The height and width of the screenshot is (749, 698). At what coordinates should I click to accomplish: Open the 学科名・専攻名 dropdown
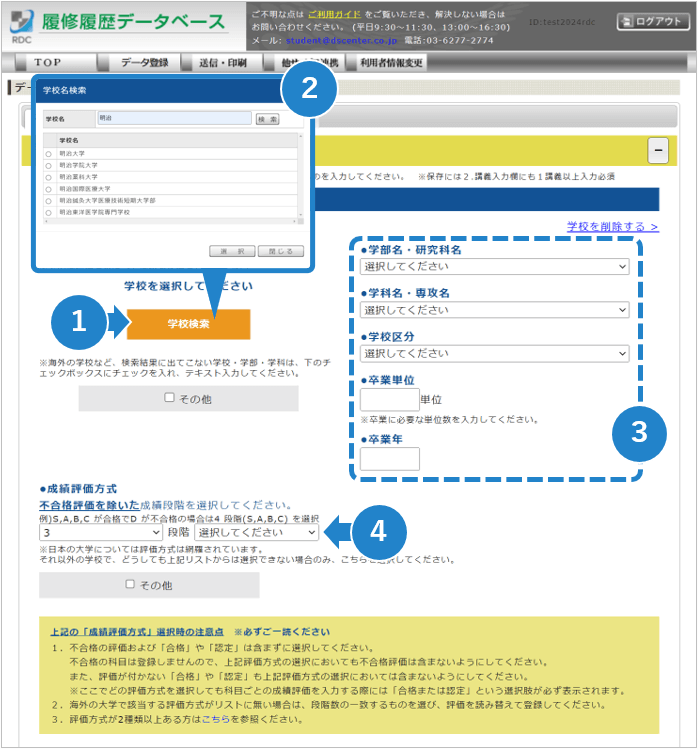click(x=494, y=310)
